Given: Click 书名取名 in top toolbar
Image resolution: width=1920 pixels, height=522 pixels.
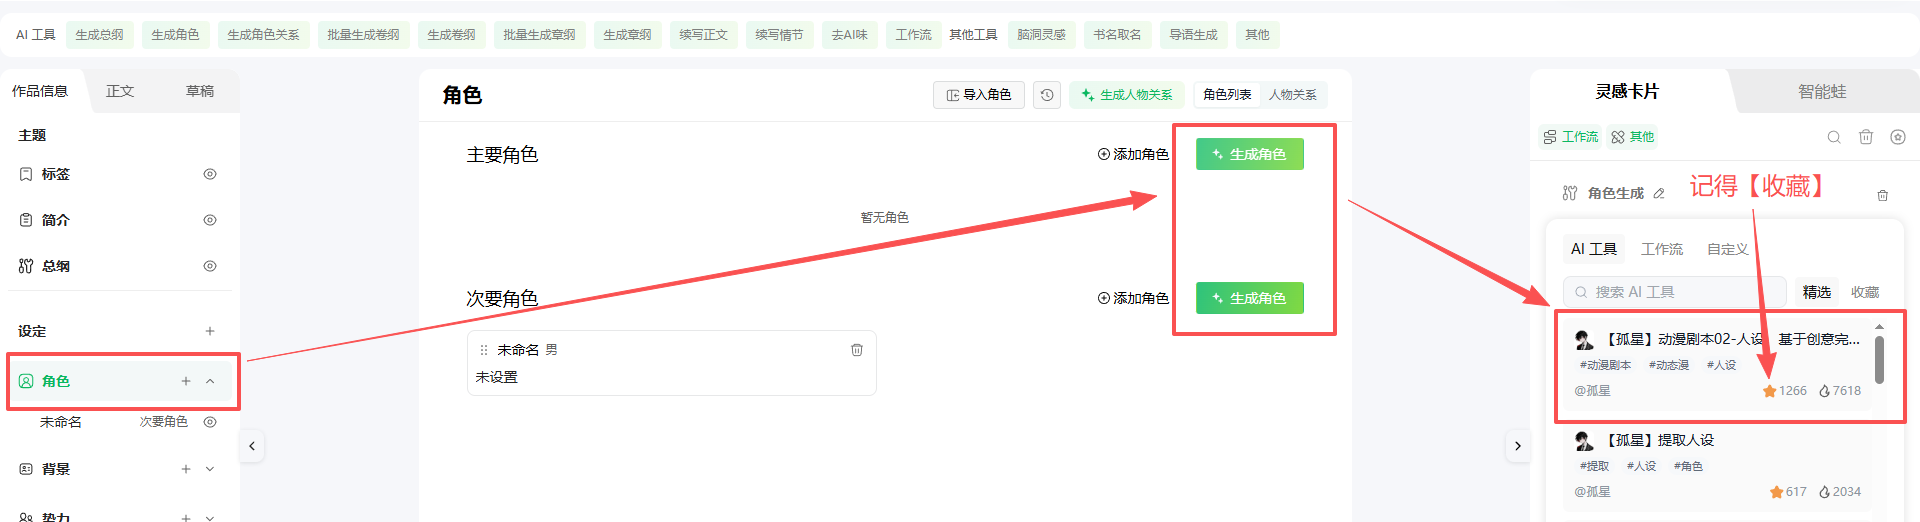Looking at the screenshot, I should pyautogui.click(x=1117, y=35).
